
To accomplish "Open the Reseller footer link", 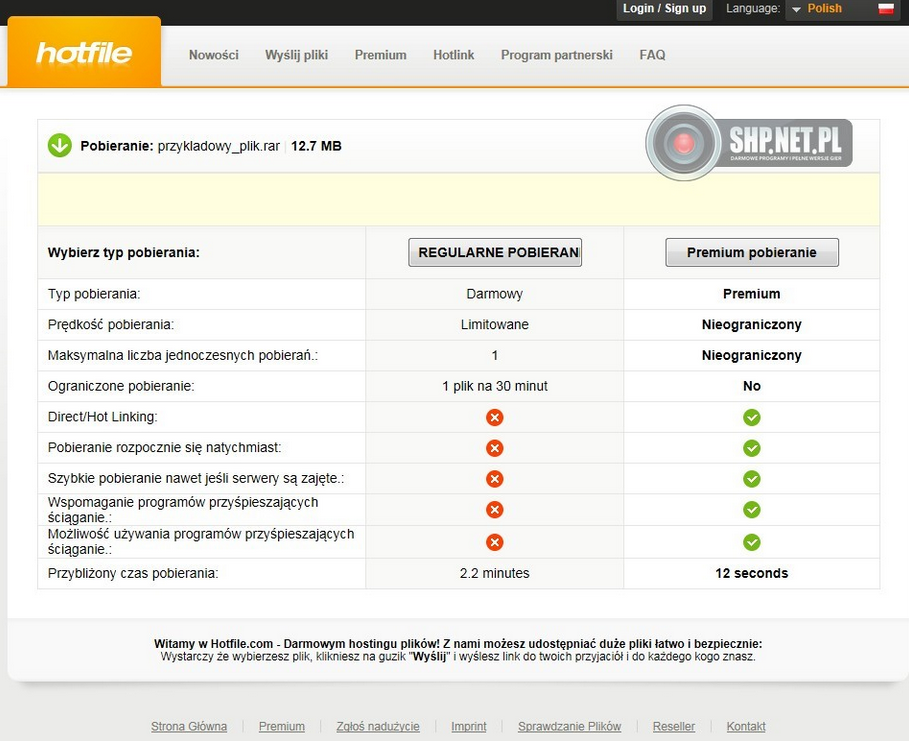I will click(x=674, y=727).
